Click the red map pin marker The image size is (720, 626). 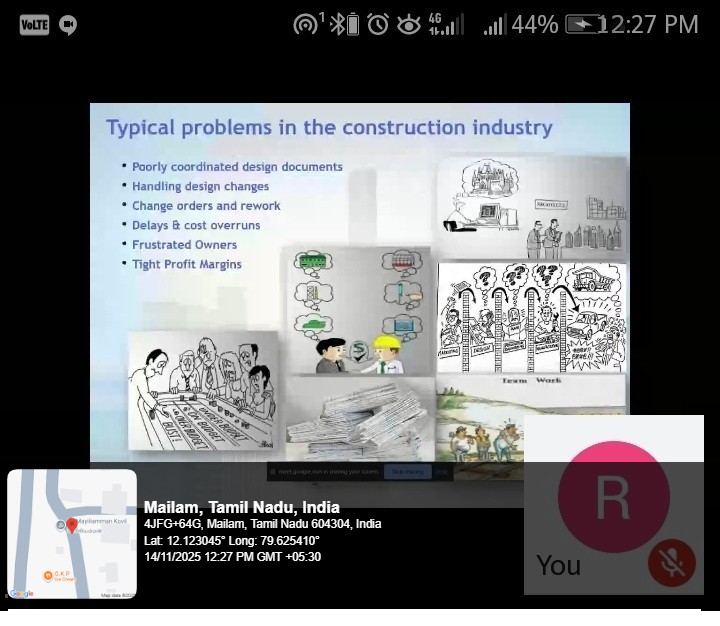pyautogui.click(x=72, y=526)
